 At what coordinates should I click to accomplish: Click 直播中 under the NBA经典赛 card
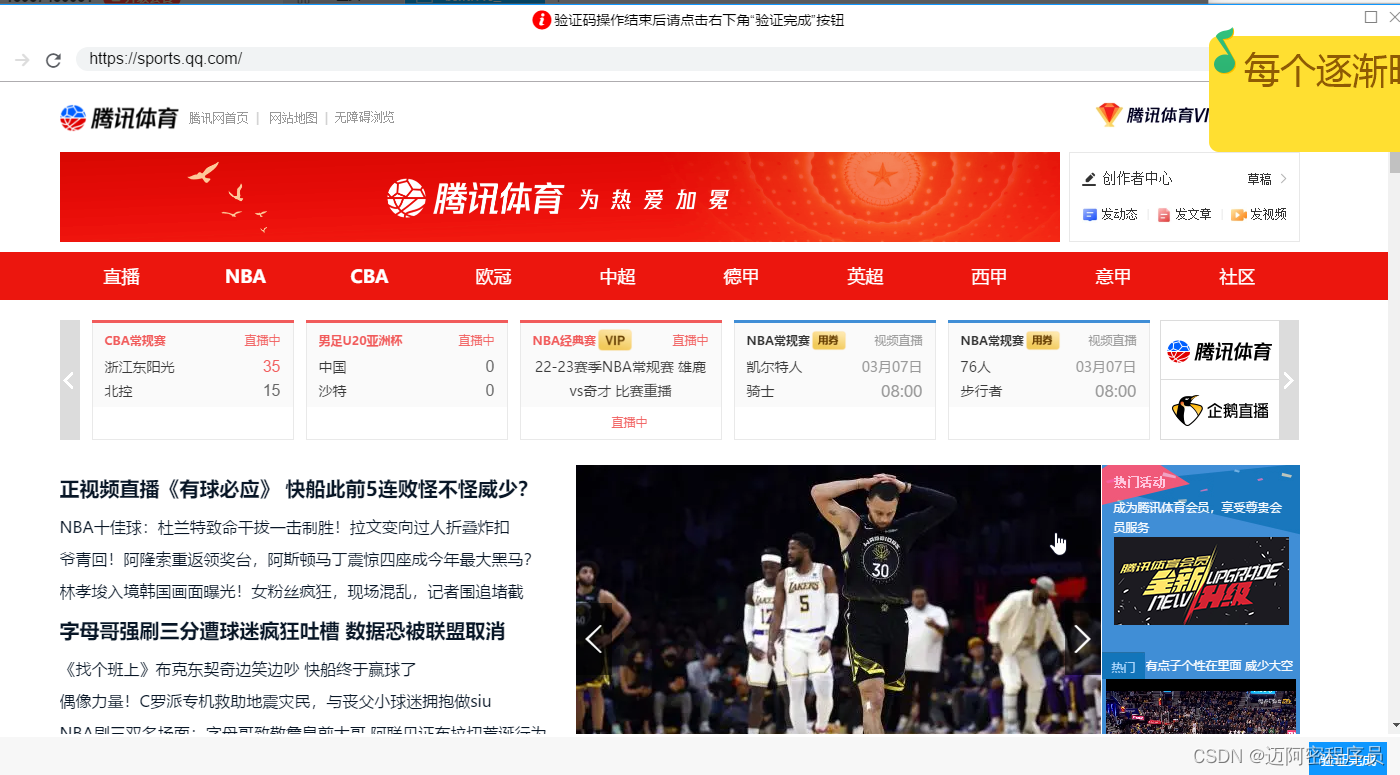tap(629, 423)
